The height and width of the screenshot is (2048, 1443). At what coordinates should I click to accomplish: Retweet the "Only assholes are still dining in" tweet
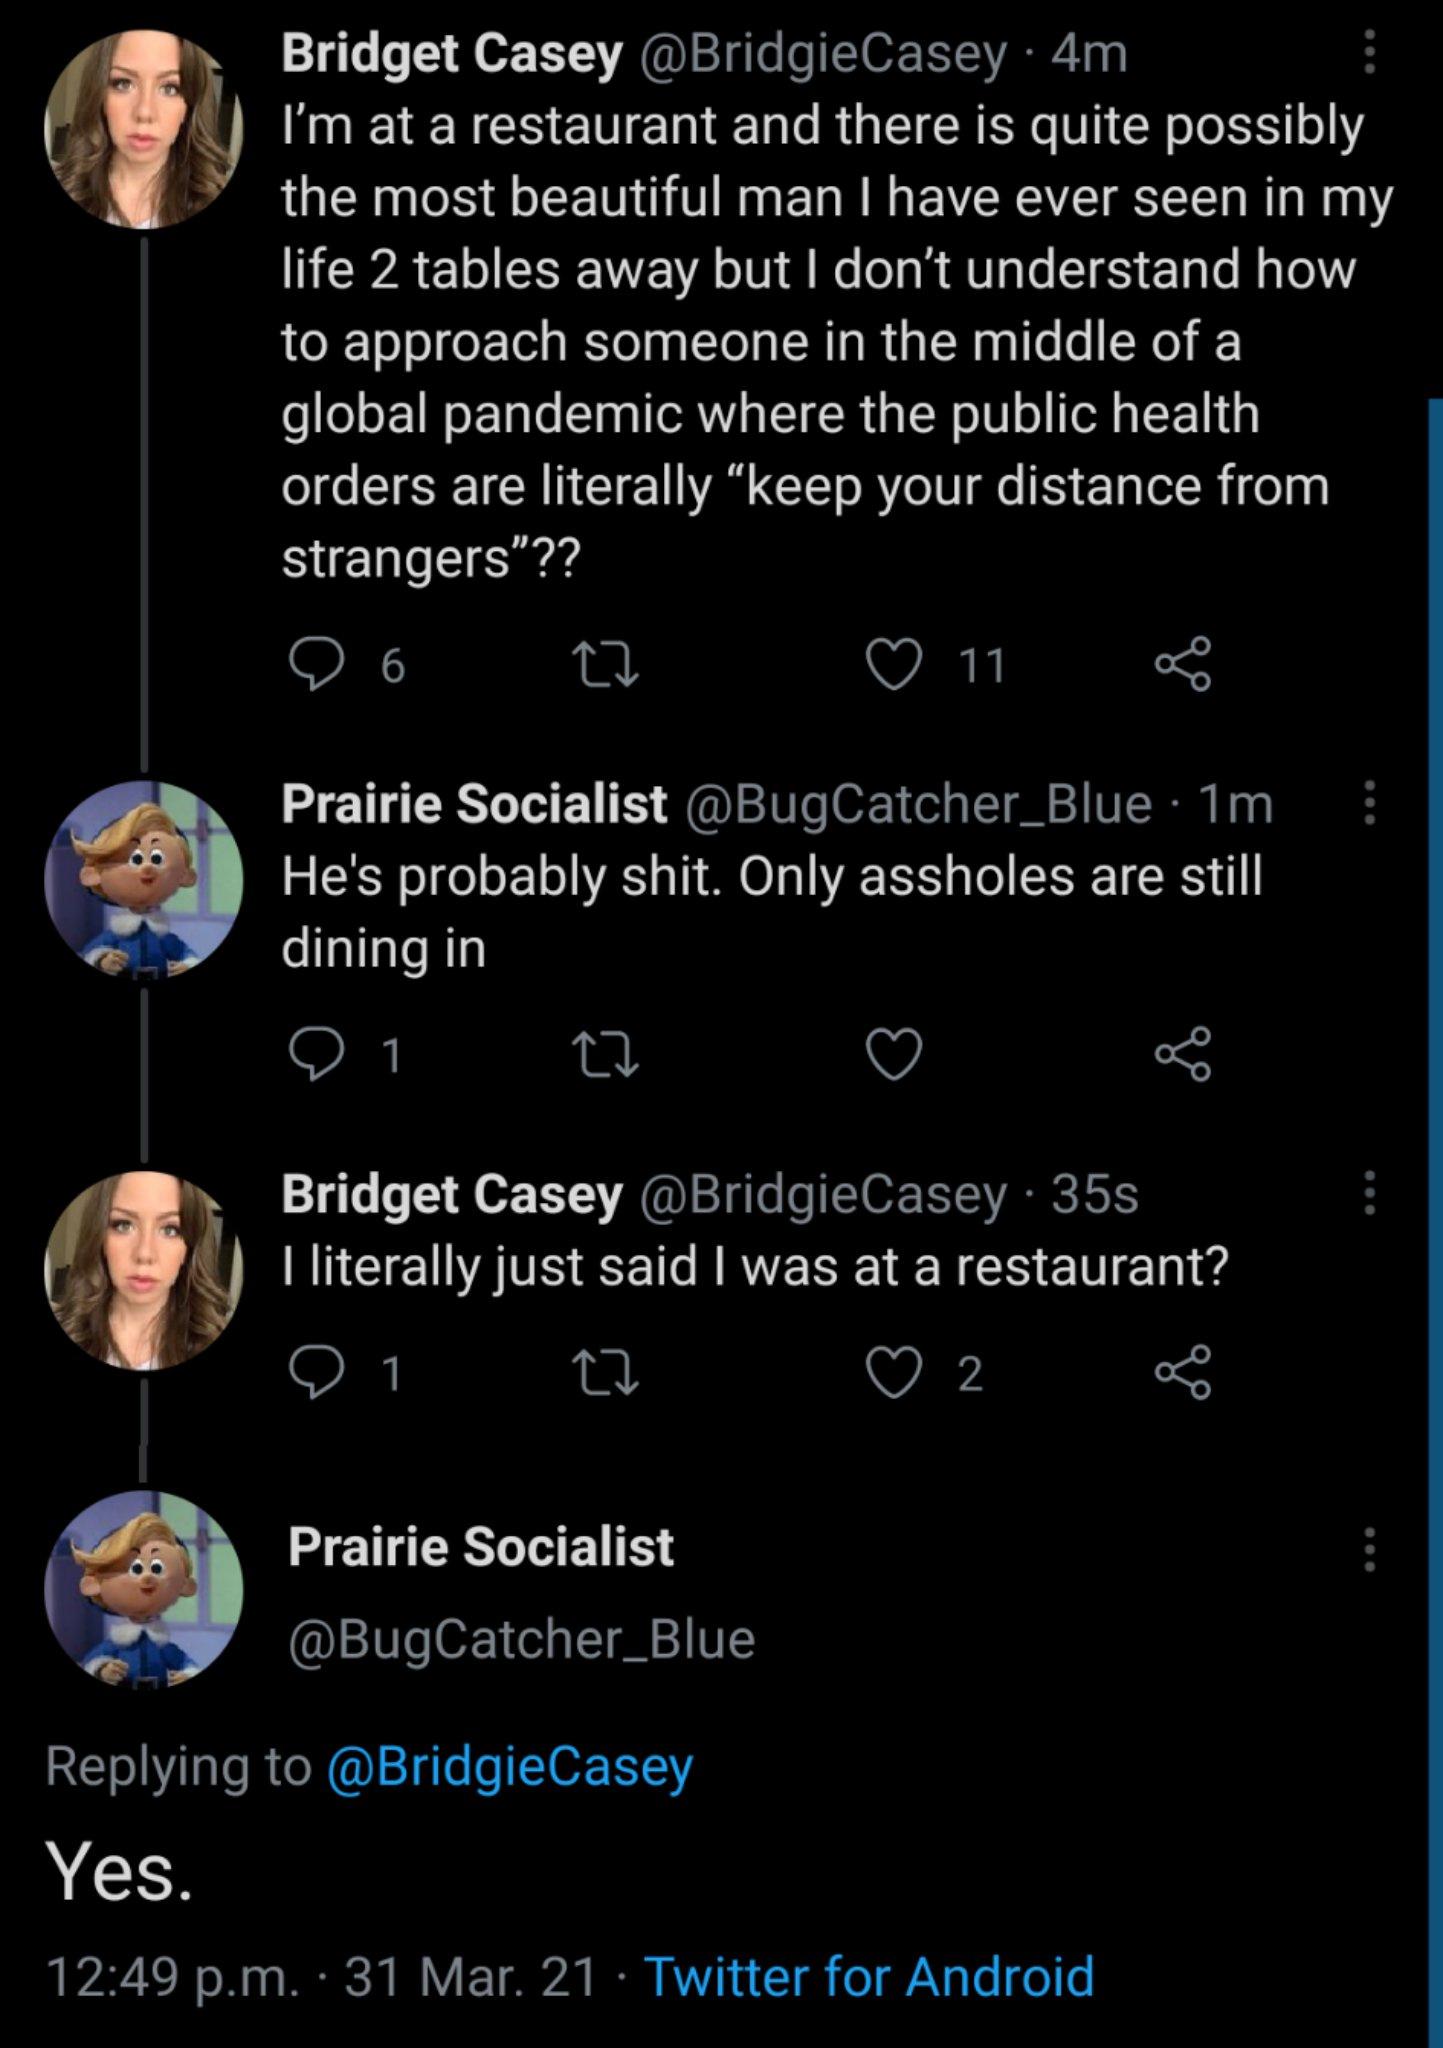coord(604,1054)
